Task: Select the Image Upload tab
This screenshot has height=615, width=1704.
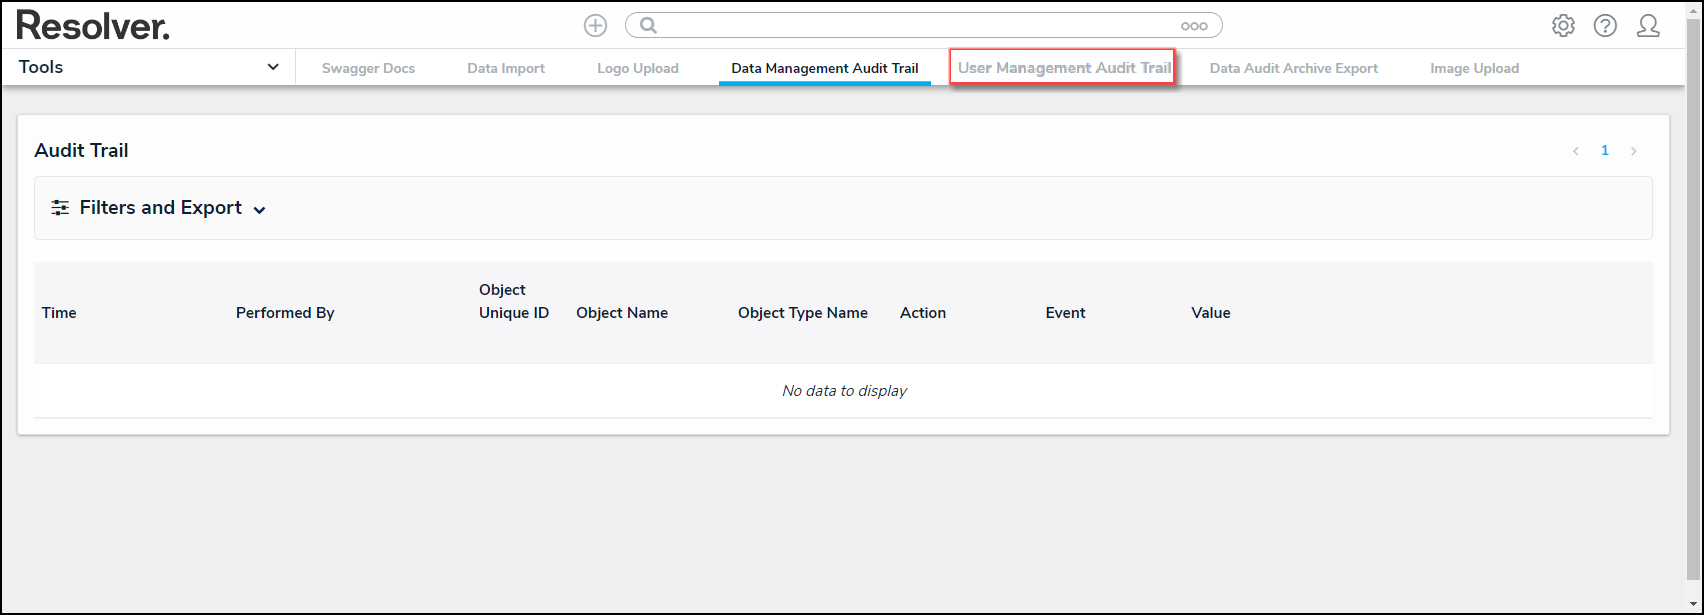Action: point(1474,68)
